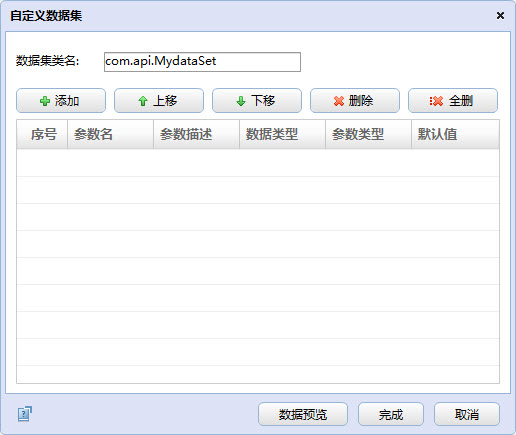Click the green plus 添加 icon
This screenshot has width=516, height=435.
tap(45, 101)
